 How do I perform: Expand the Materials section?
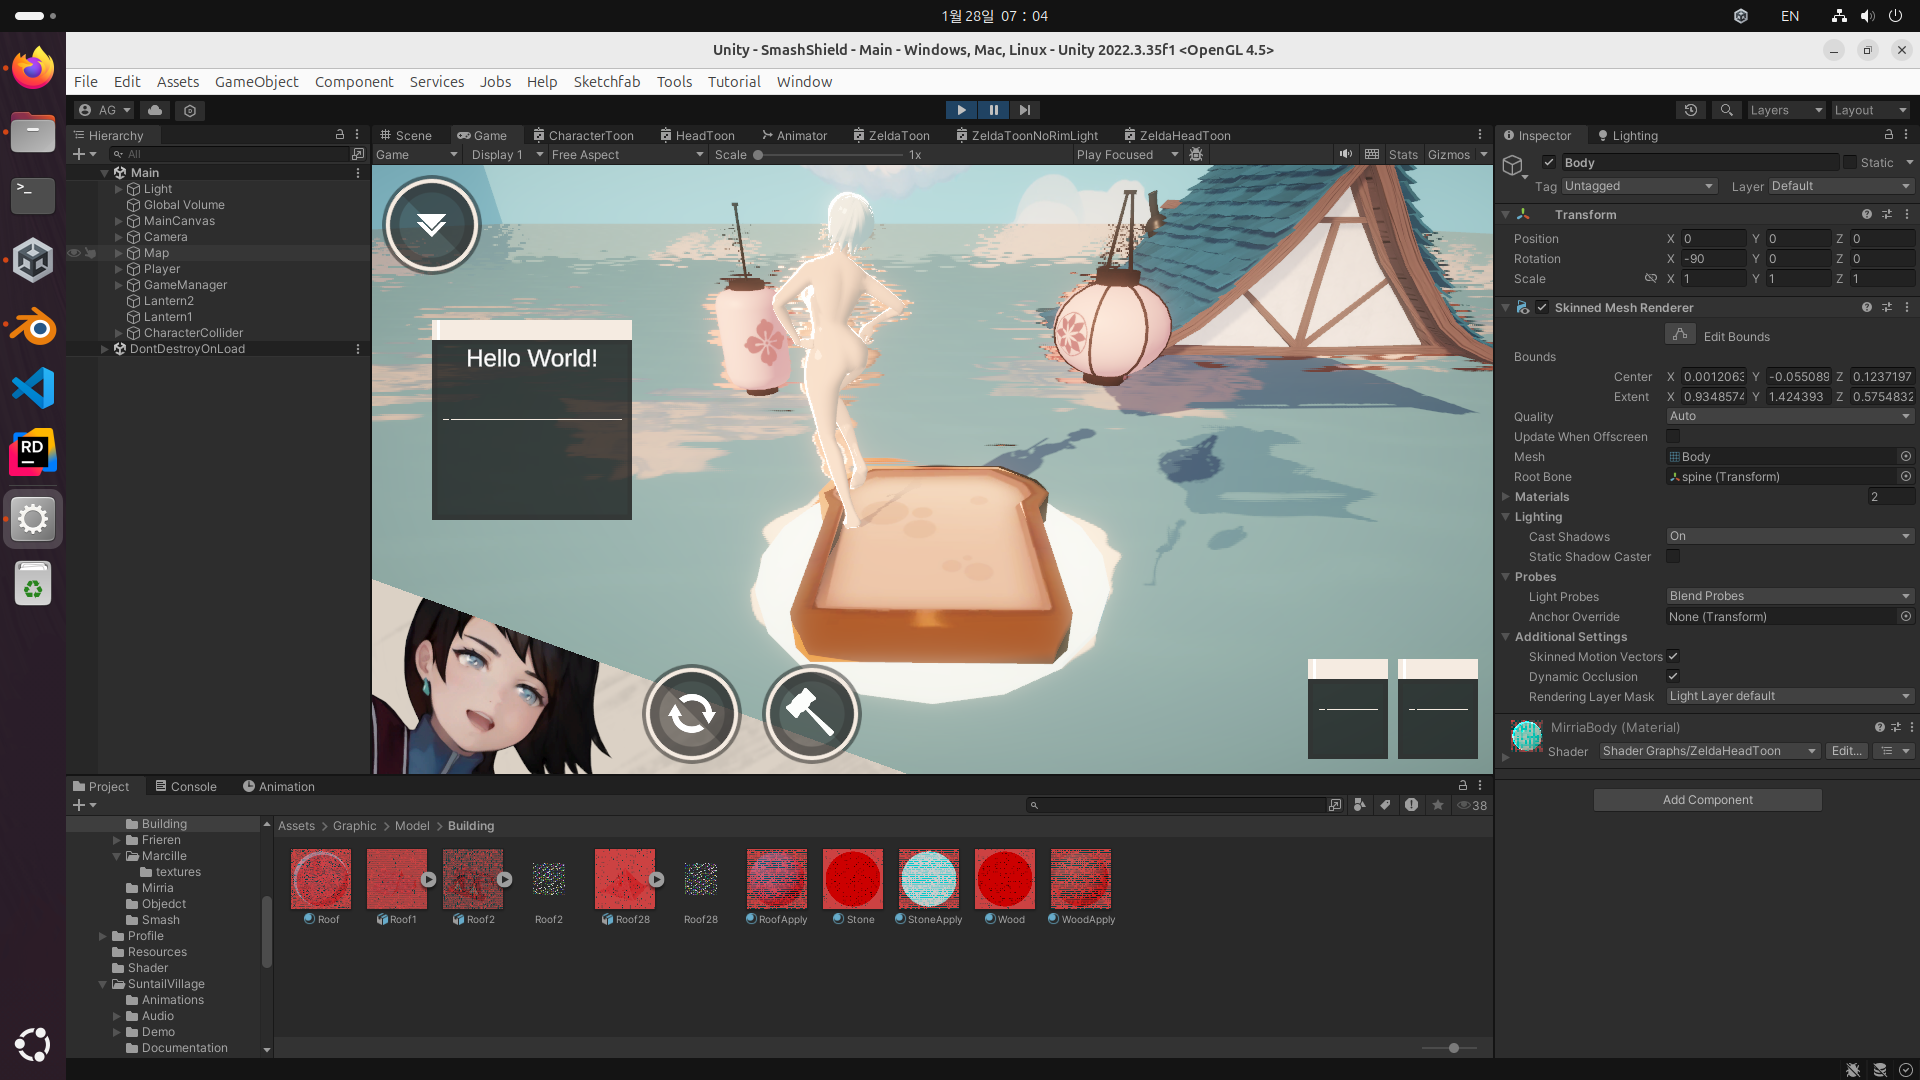(1506, 496)
